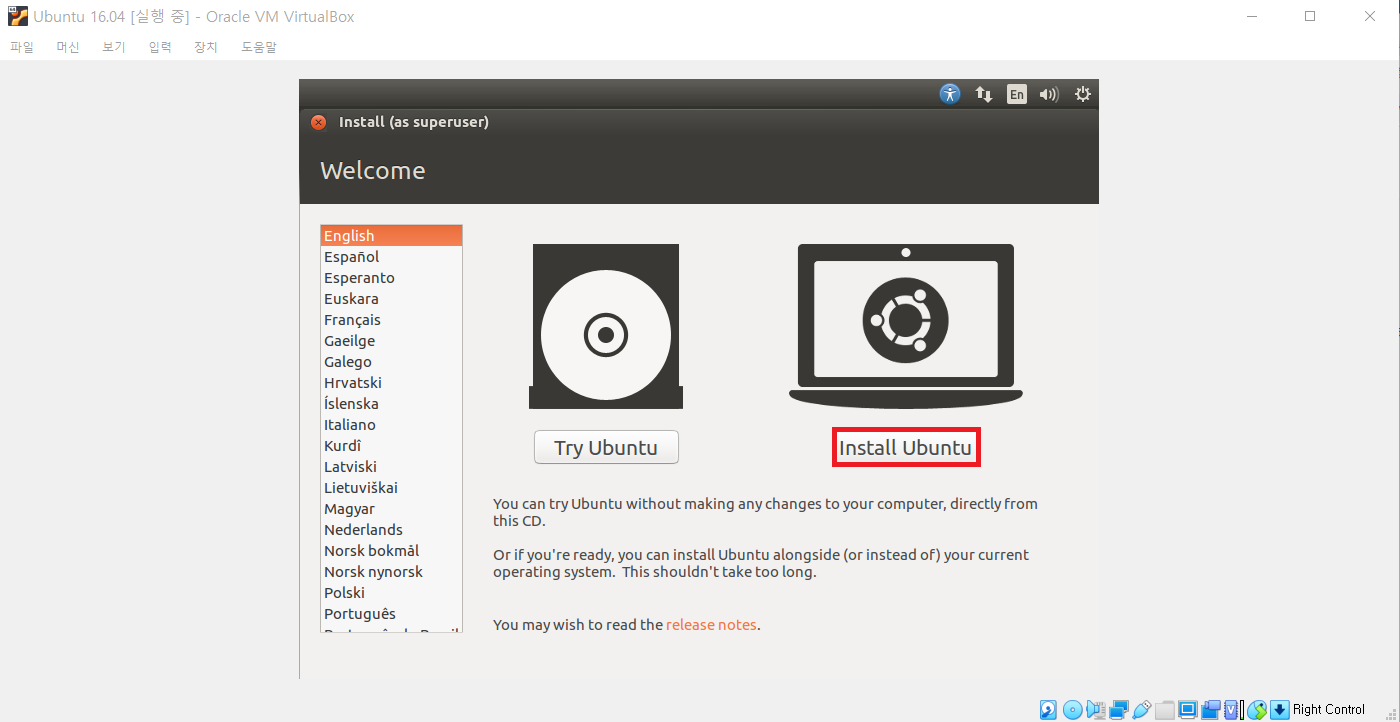The height and width of the screenshot is (722, 1400).
Task: Select Kurdî in the language list
Action: (391, 446)
